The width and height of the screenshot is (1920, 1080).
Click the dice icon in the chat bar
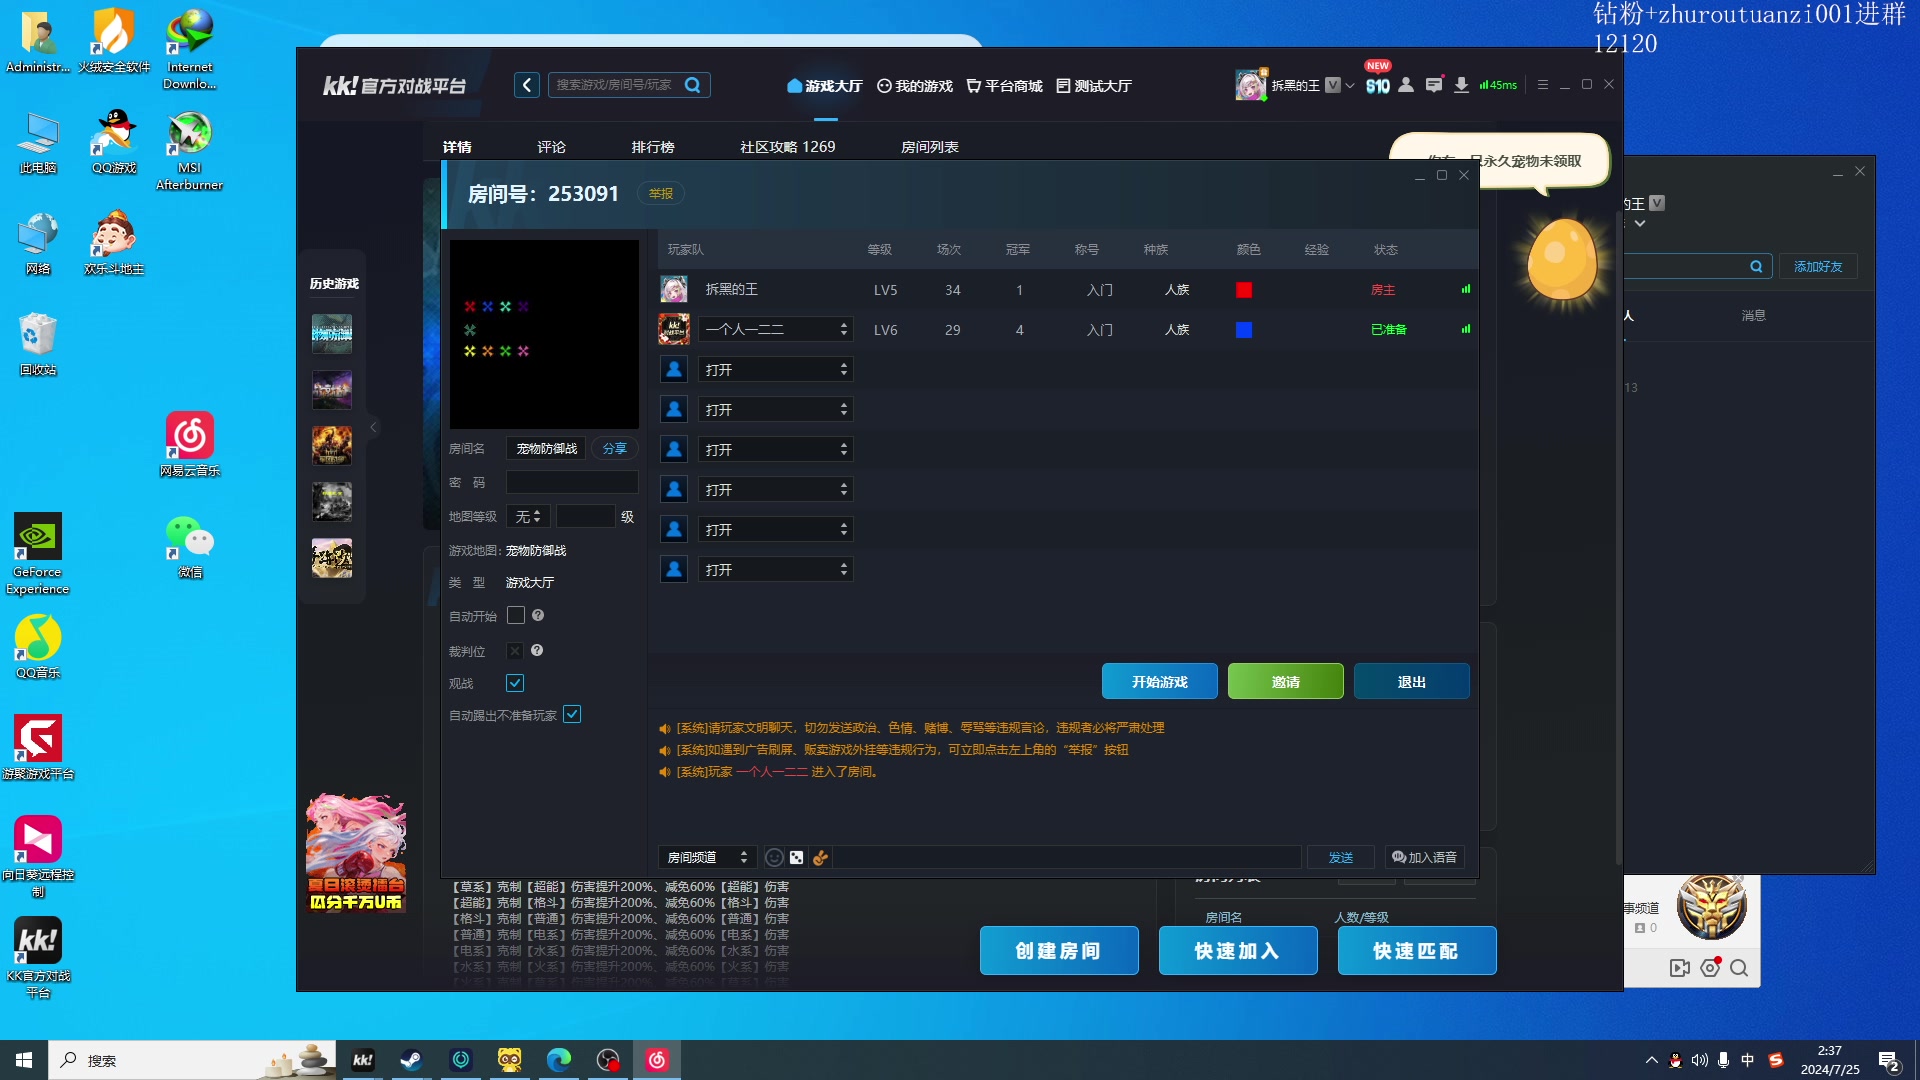pyautogui.click(x=796, y=857)
